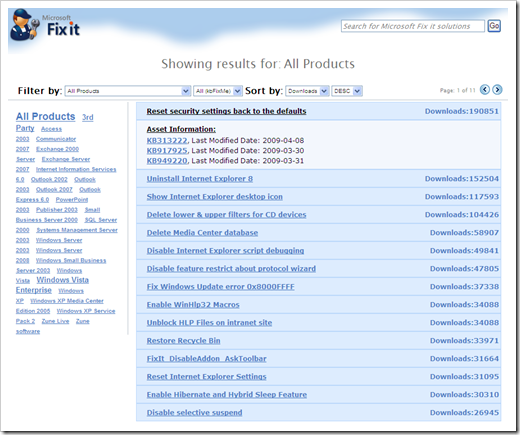Filter by Outlook Express 6.0 in sidebar
Screen dimensions: 520x435
click(x=32, y=200)
